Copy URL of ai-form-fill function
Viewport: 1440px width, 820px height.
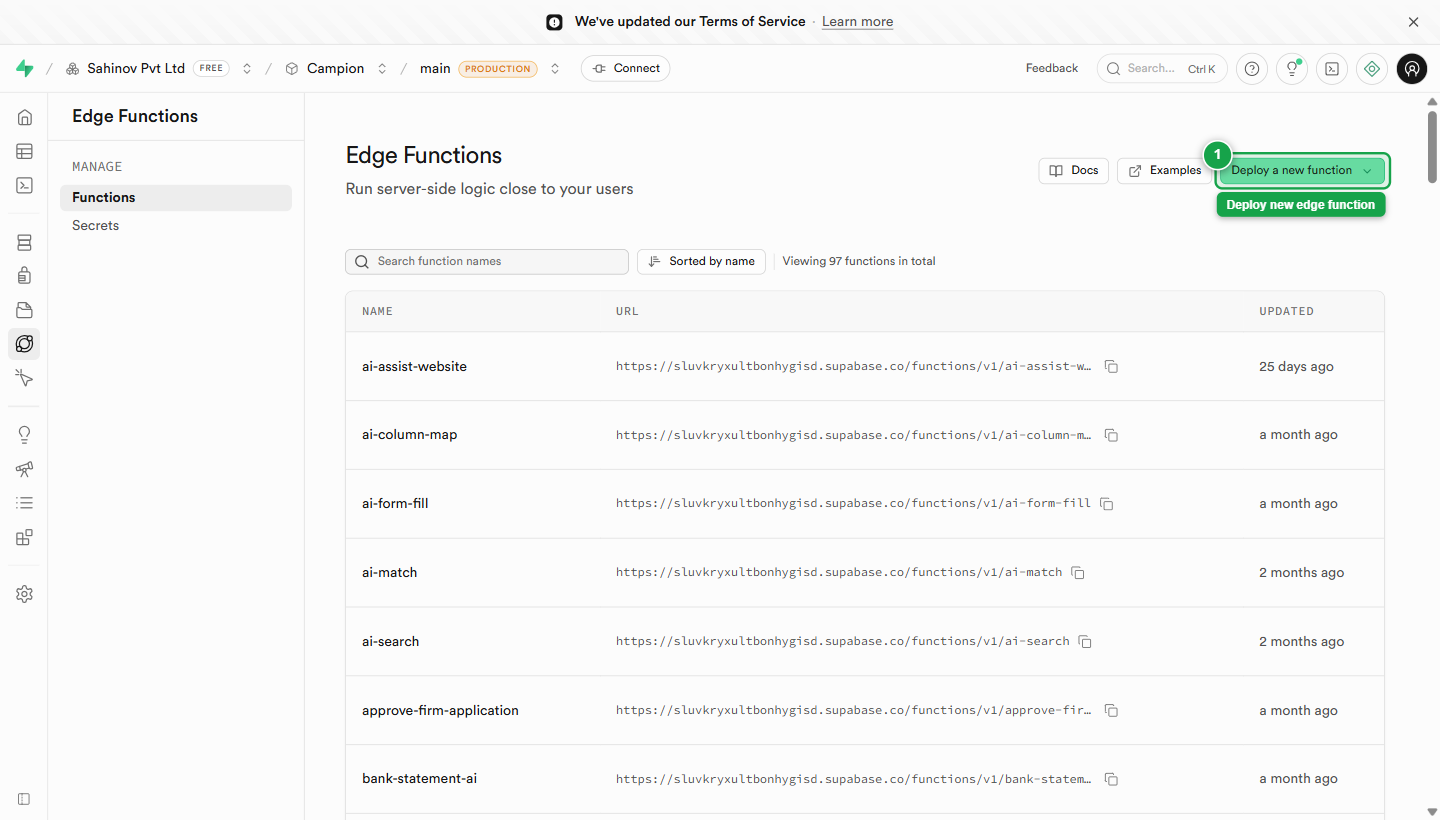tap(1107, 504)
